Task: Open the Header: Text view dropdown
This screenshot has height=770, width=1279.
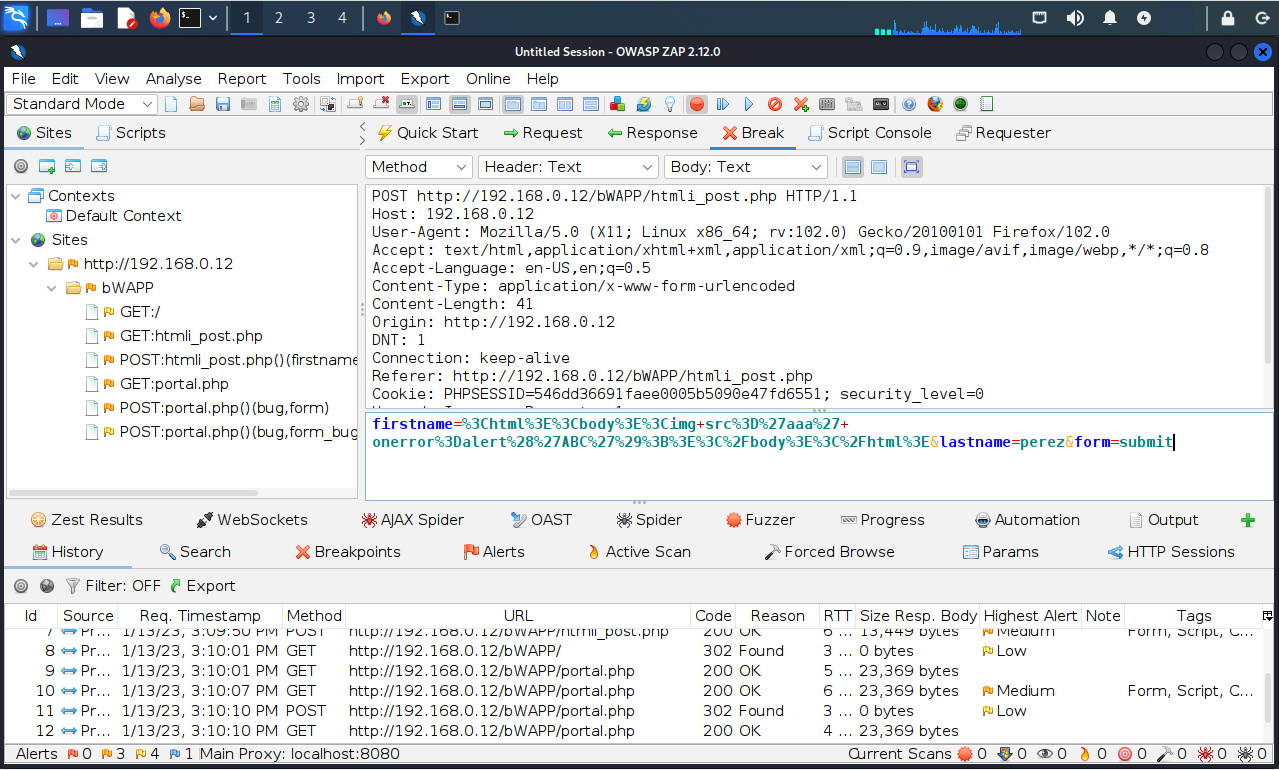Action: [567, 167]
